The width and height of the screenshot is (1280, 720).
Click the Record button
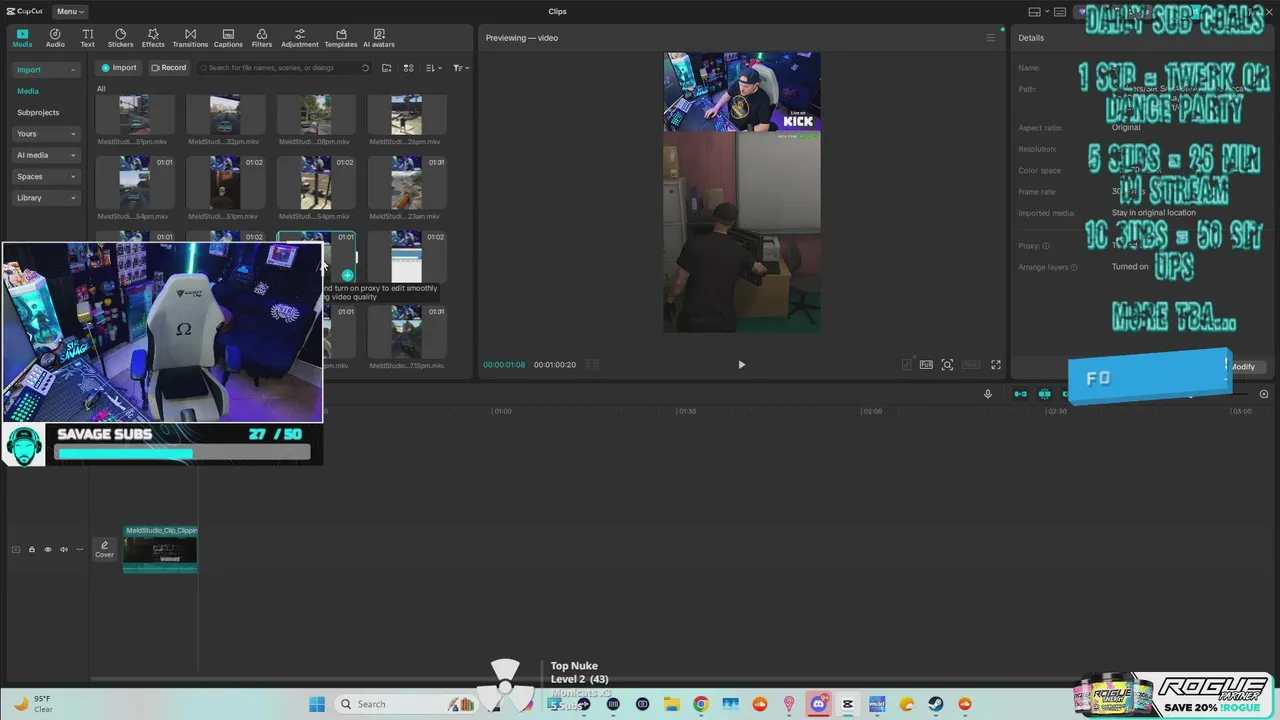tap(168, 68)
